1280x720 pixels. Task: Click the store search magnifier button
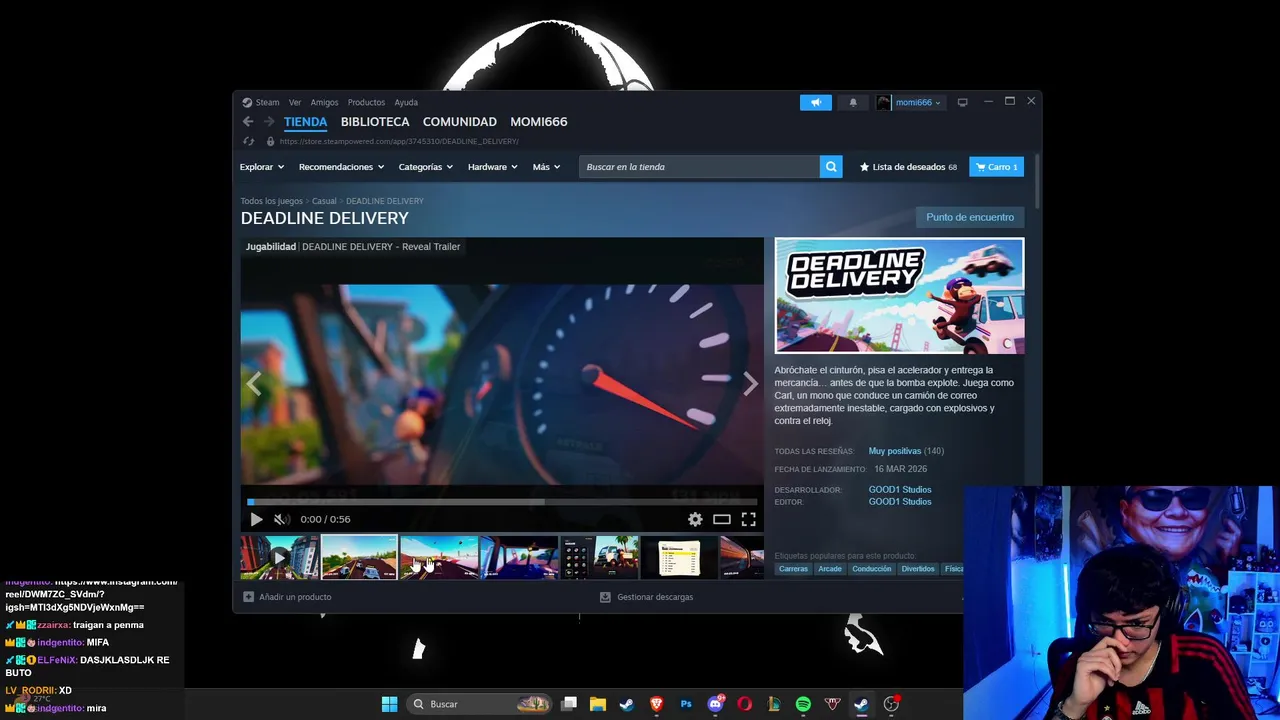[x=831, y=167]
